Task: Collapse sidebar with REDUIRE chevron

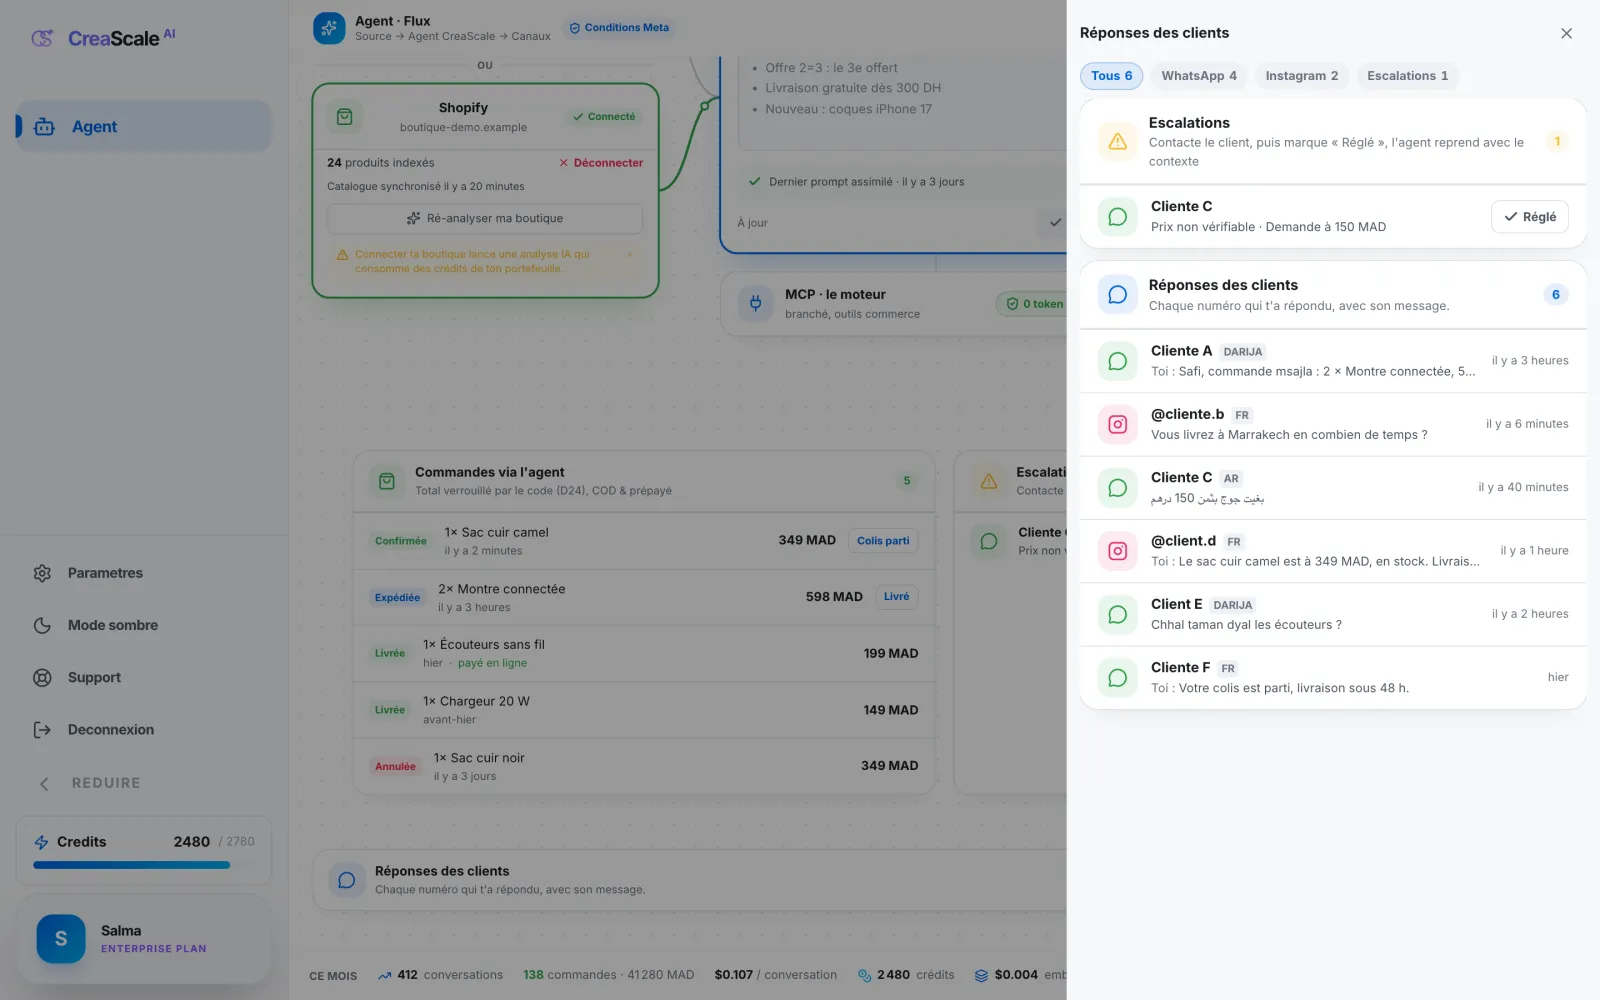Action: pyautogui.click(x=44, y=783)
